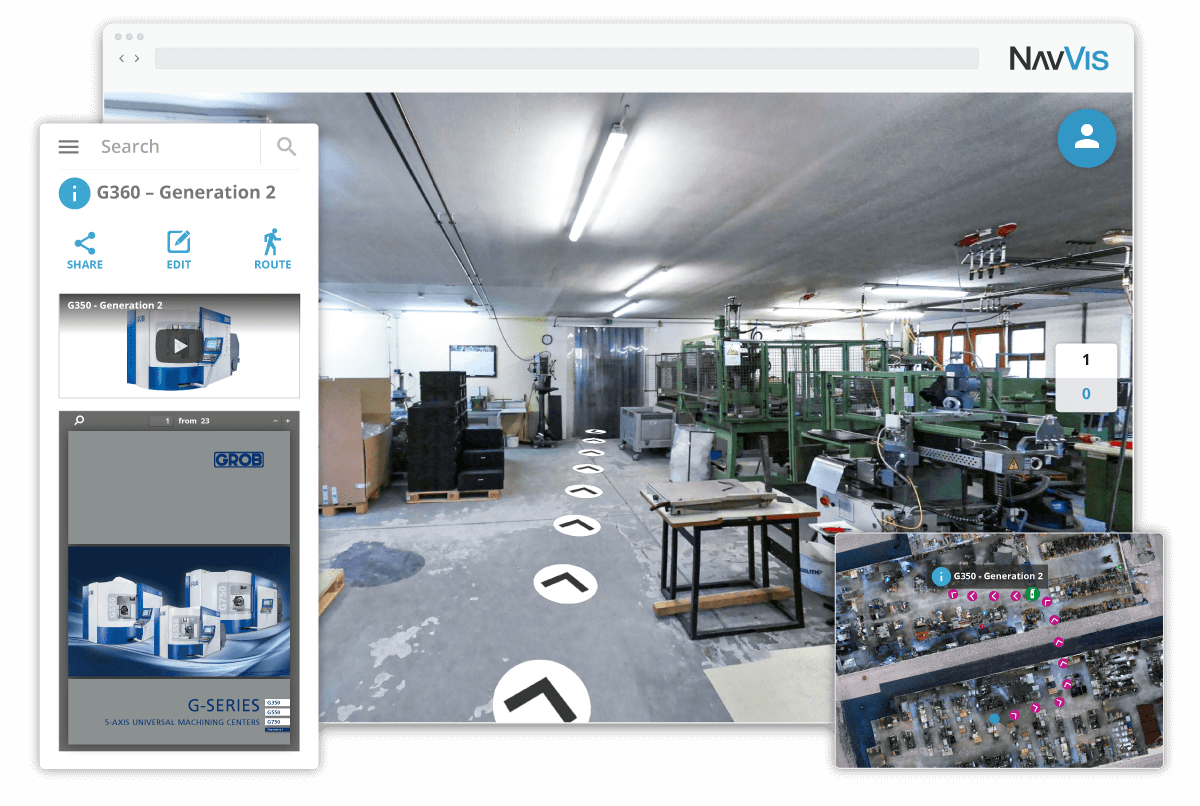The height and width of the screenshot is (806, 1200).
Task: Click the blue current-location dot on the minimap
Action: click(x=993, y=718)
